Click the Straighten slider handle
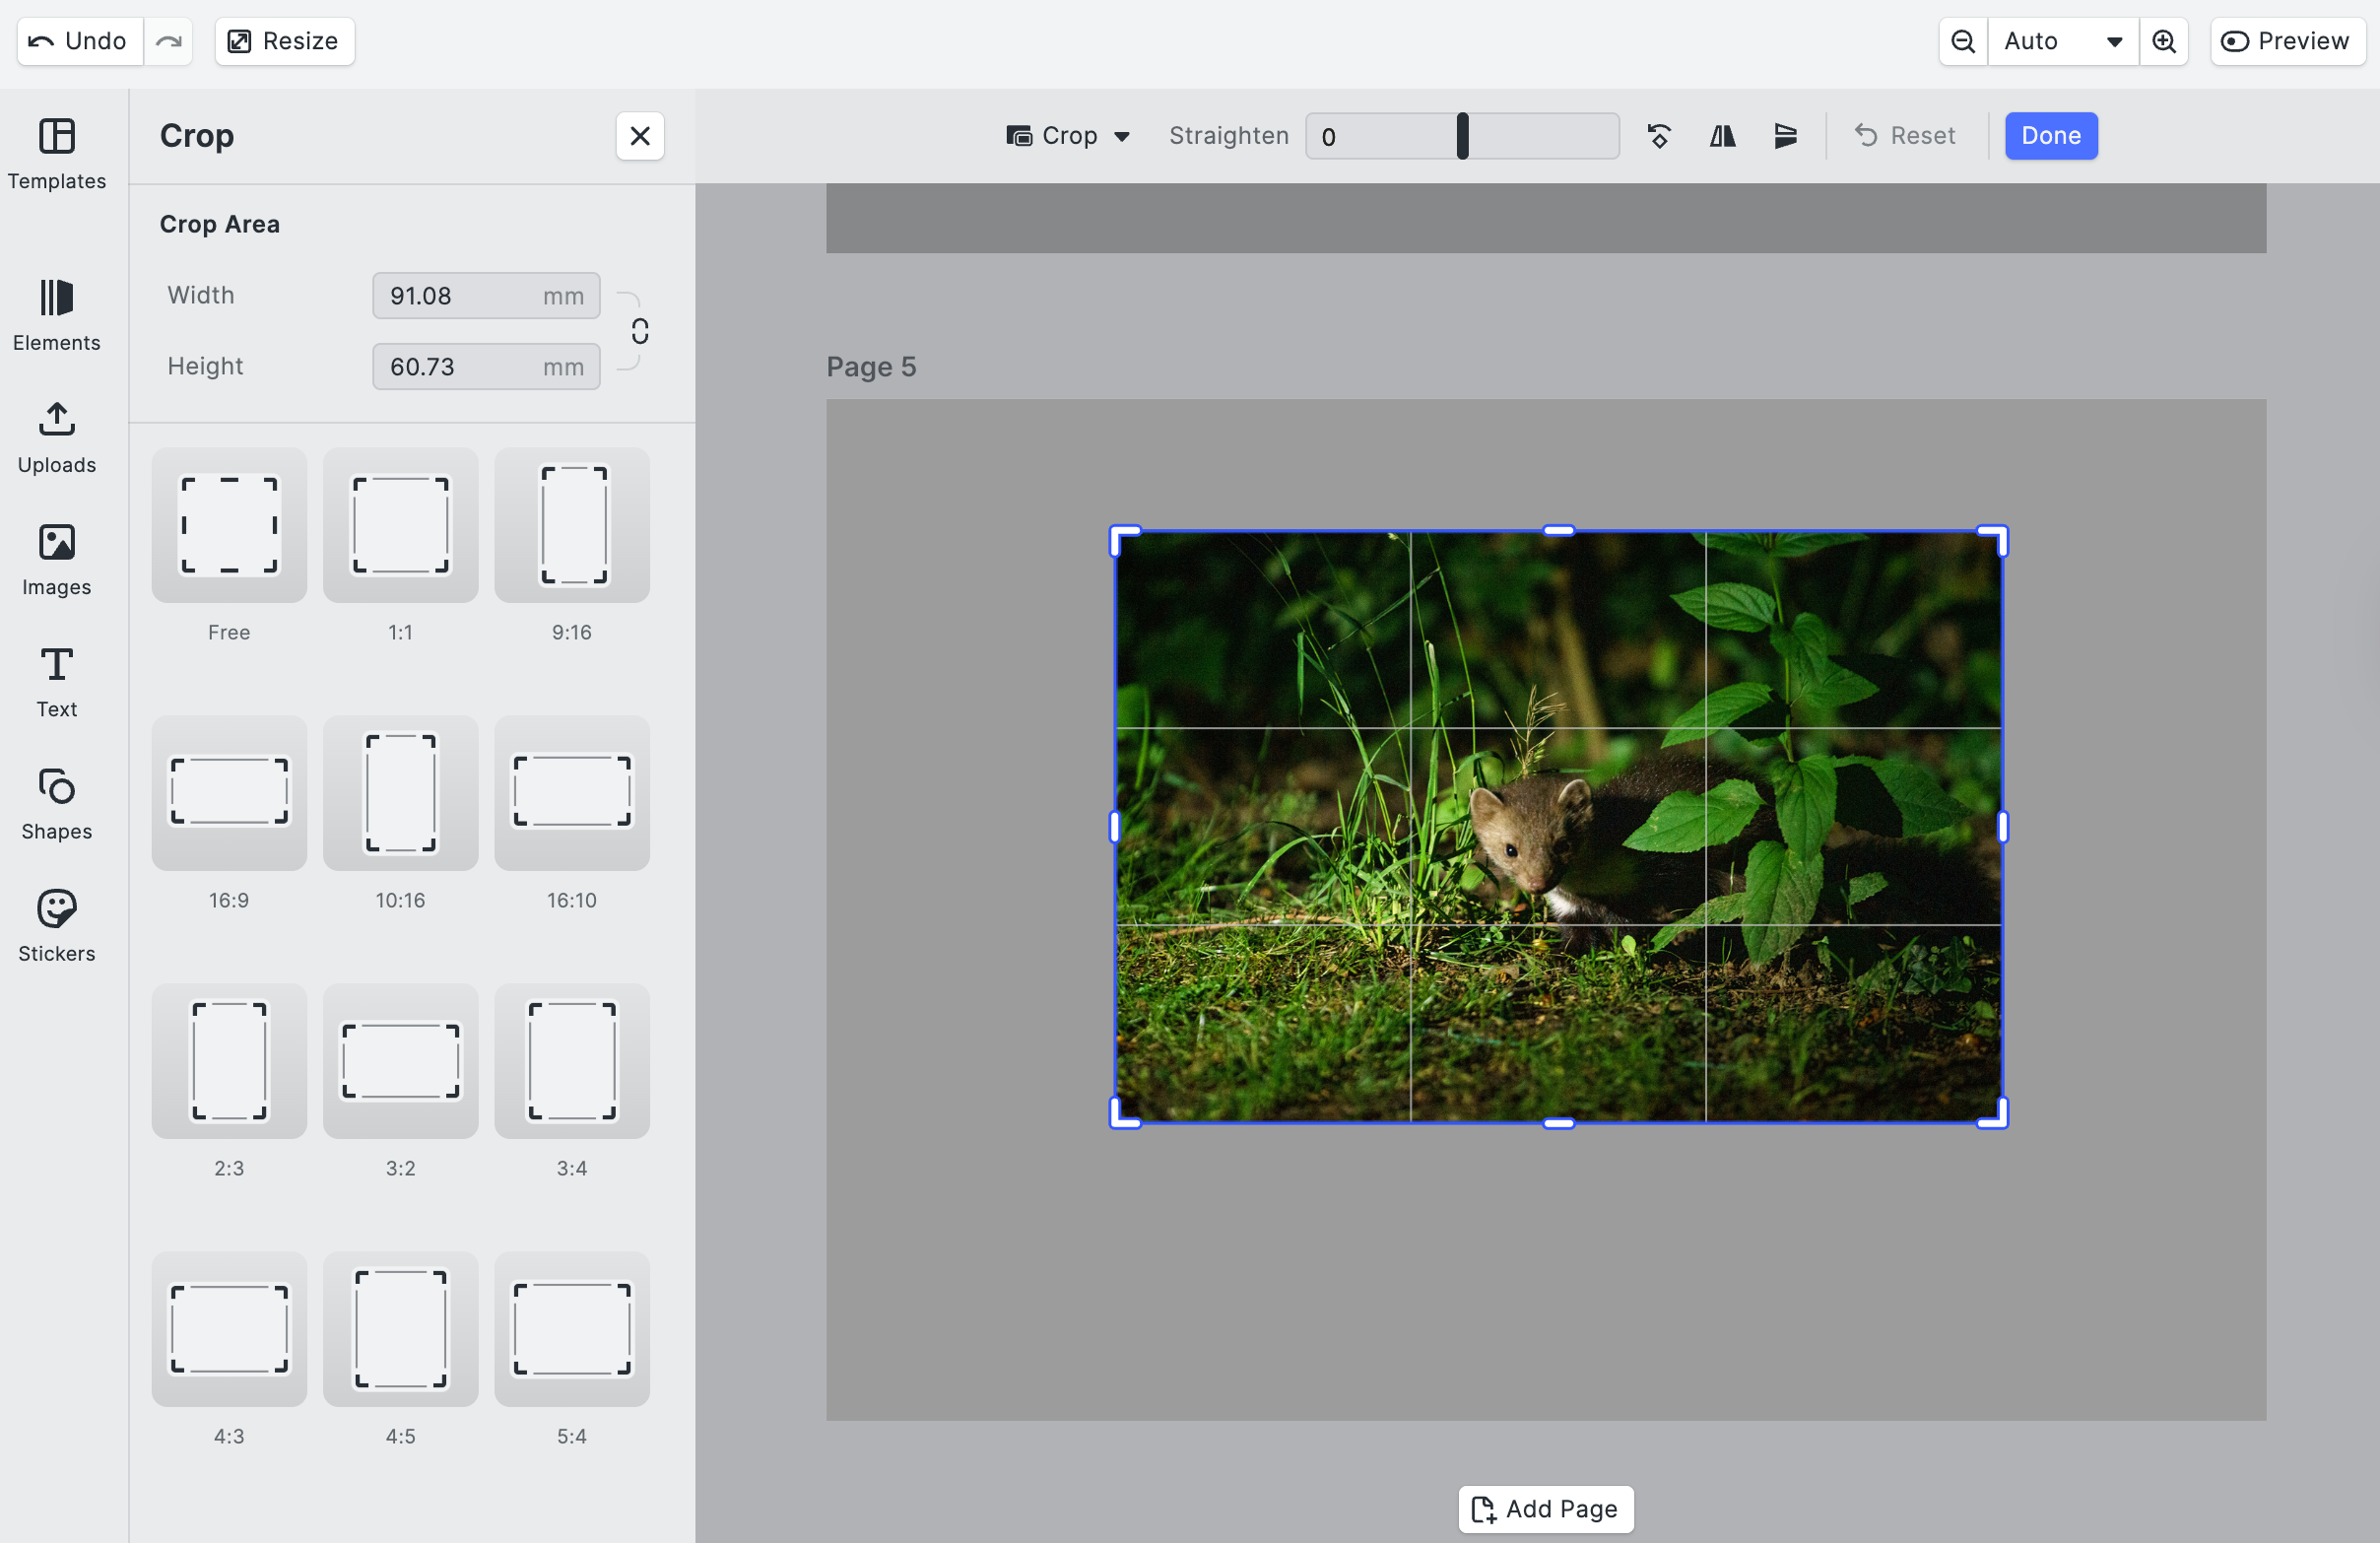This screenshot has height=1543, width=2380. pyautogui.click(x=1462, y=136)
